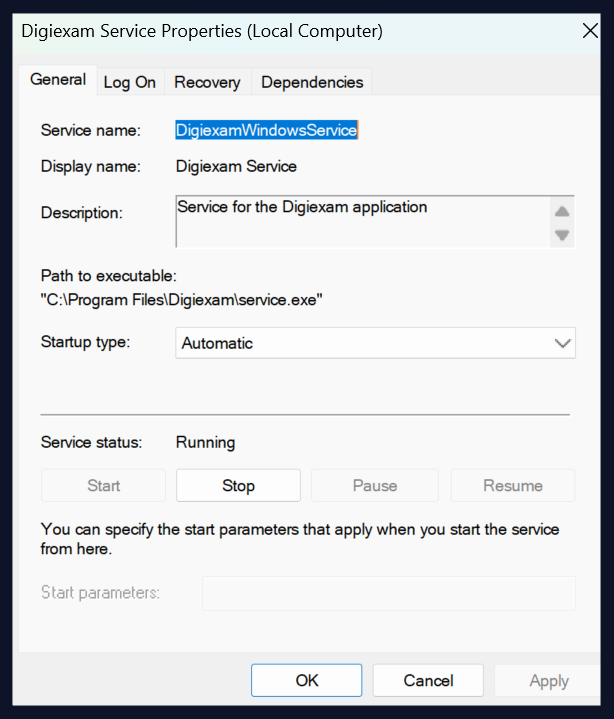Click the description scroll up arrow
This screenshot has height=719, width=614.
coord(562,211)
